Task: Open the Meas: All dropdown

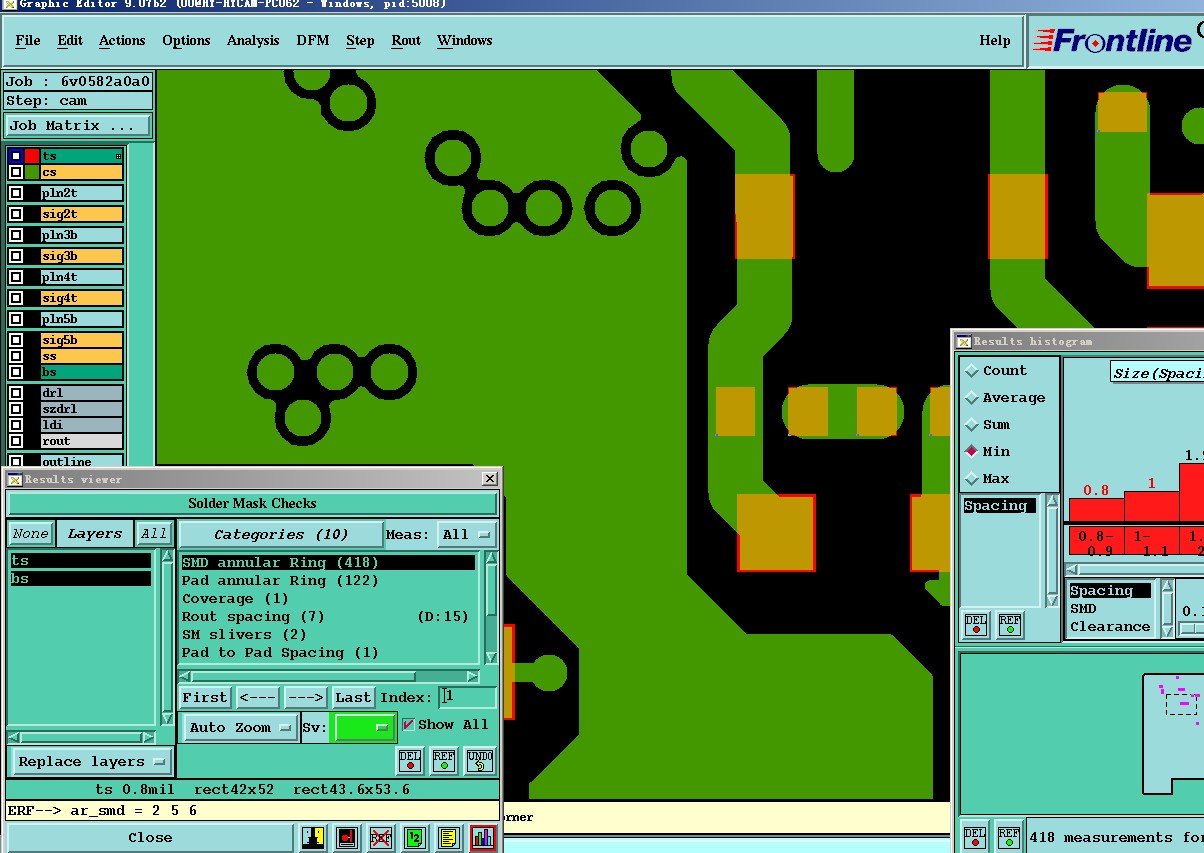Action: 467,534
